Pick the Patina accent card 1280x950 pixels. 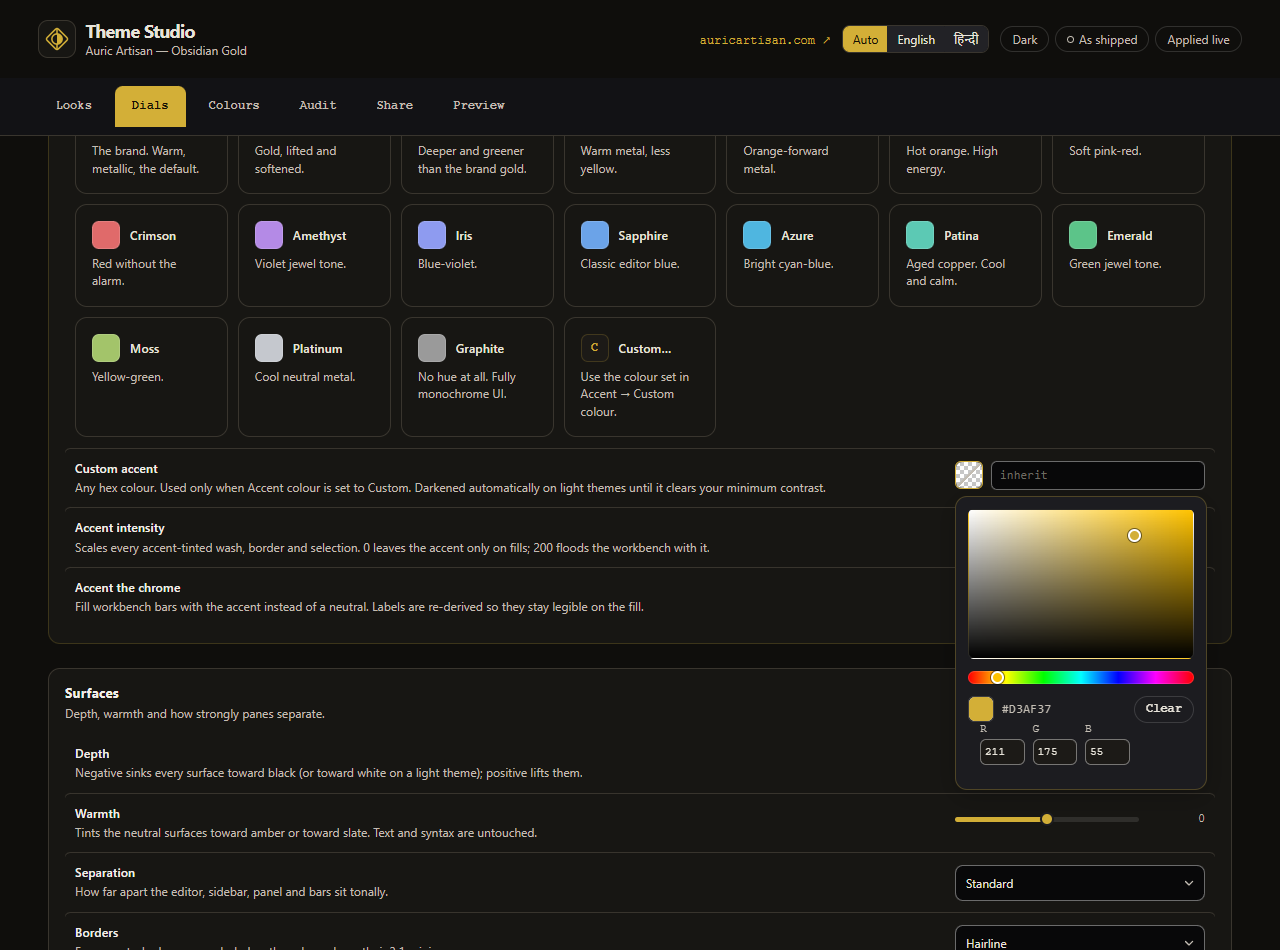[x=965, y=255]
